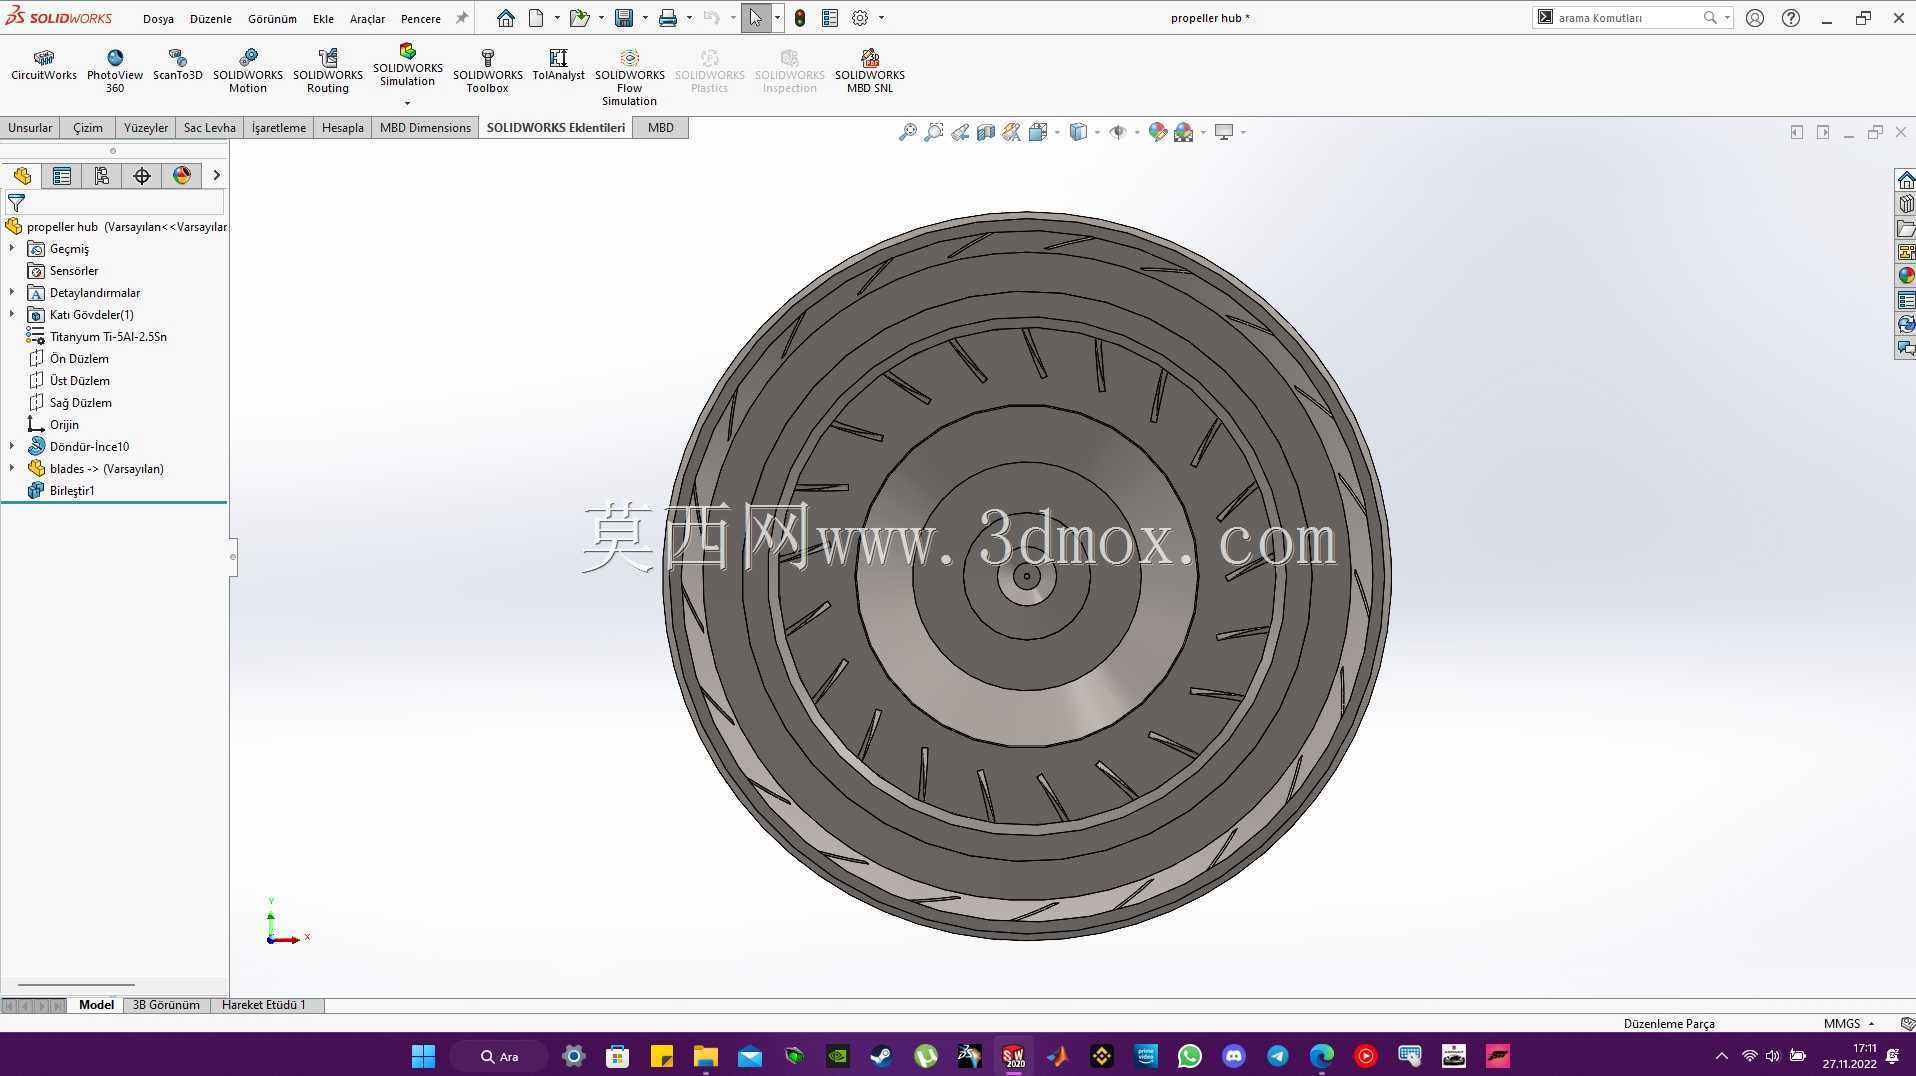The height and width of the screenshot is (1076, 1916).
Task: Open DisplayManager tab
Action: tap(182, 176)
